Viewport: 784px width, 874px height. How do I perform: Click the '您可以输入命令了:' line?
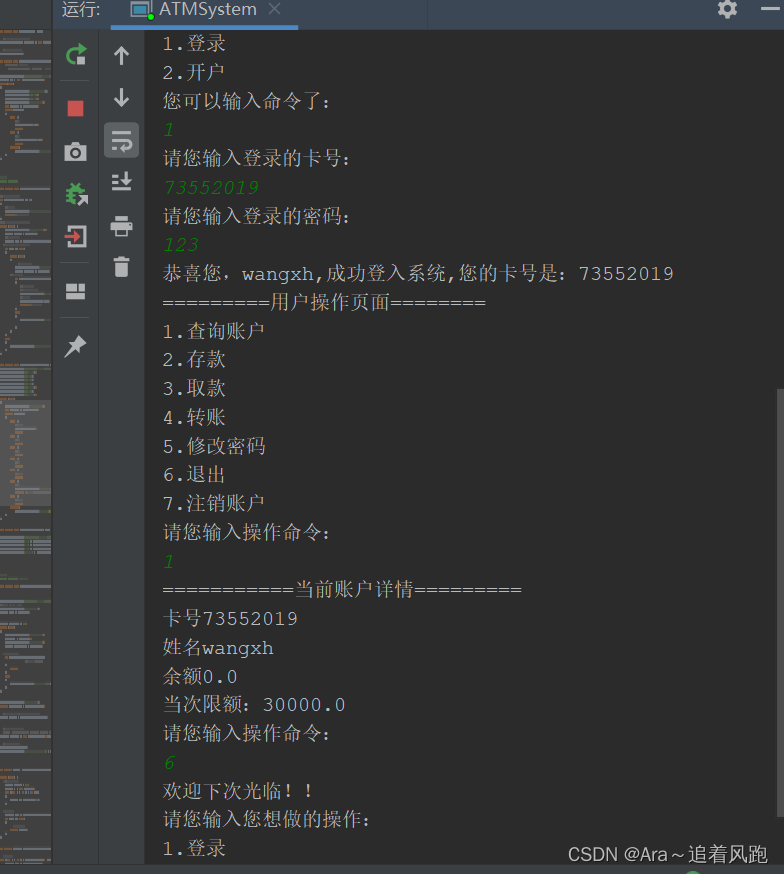click(x=246, y=101)
